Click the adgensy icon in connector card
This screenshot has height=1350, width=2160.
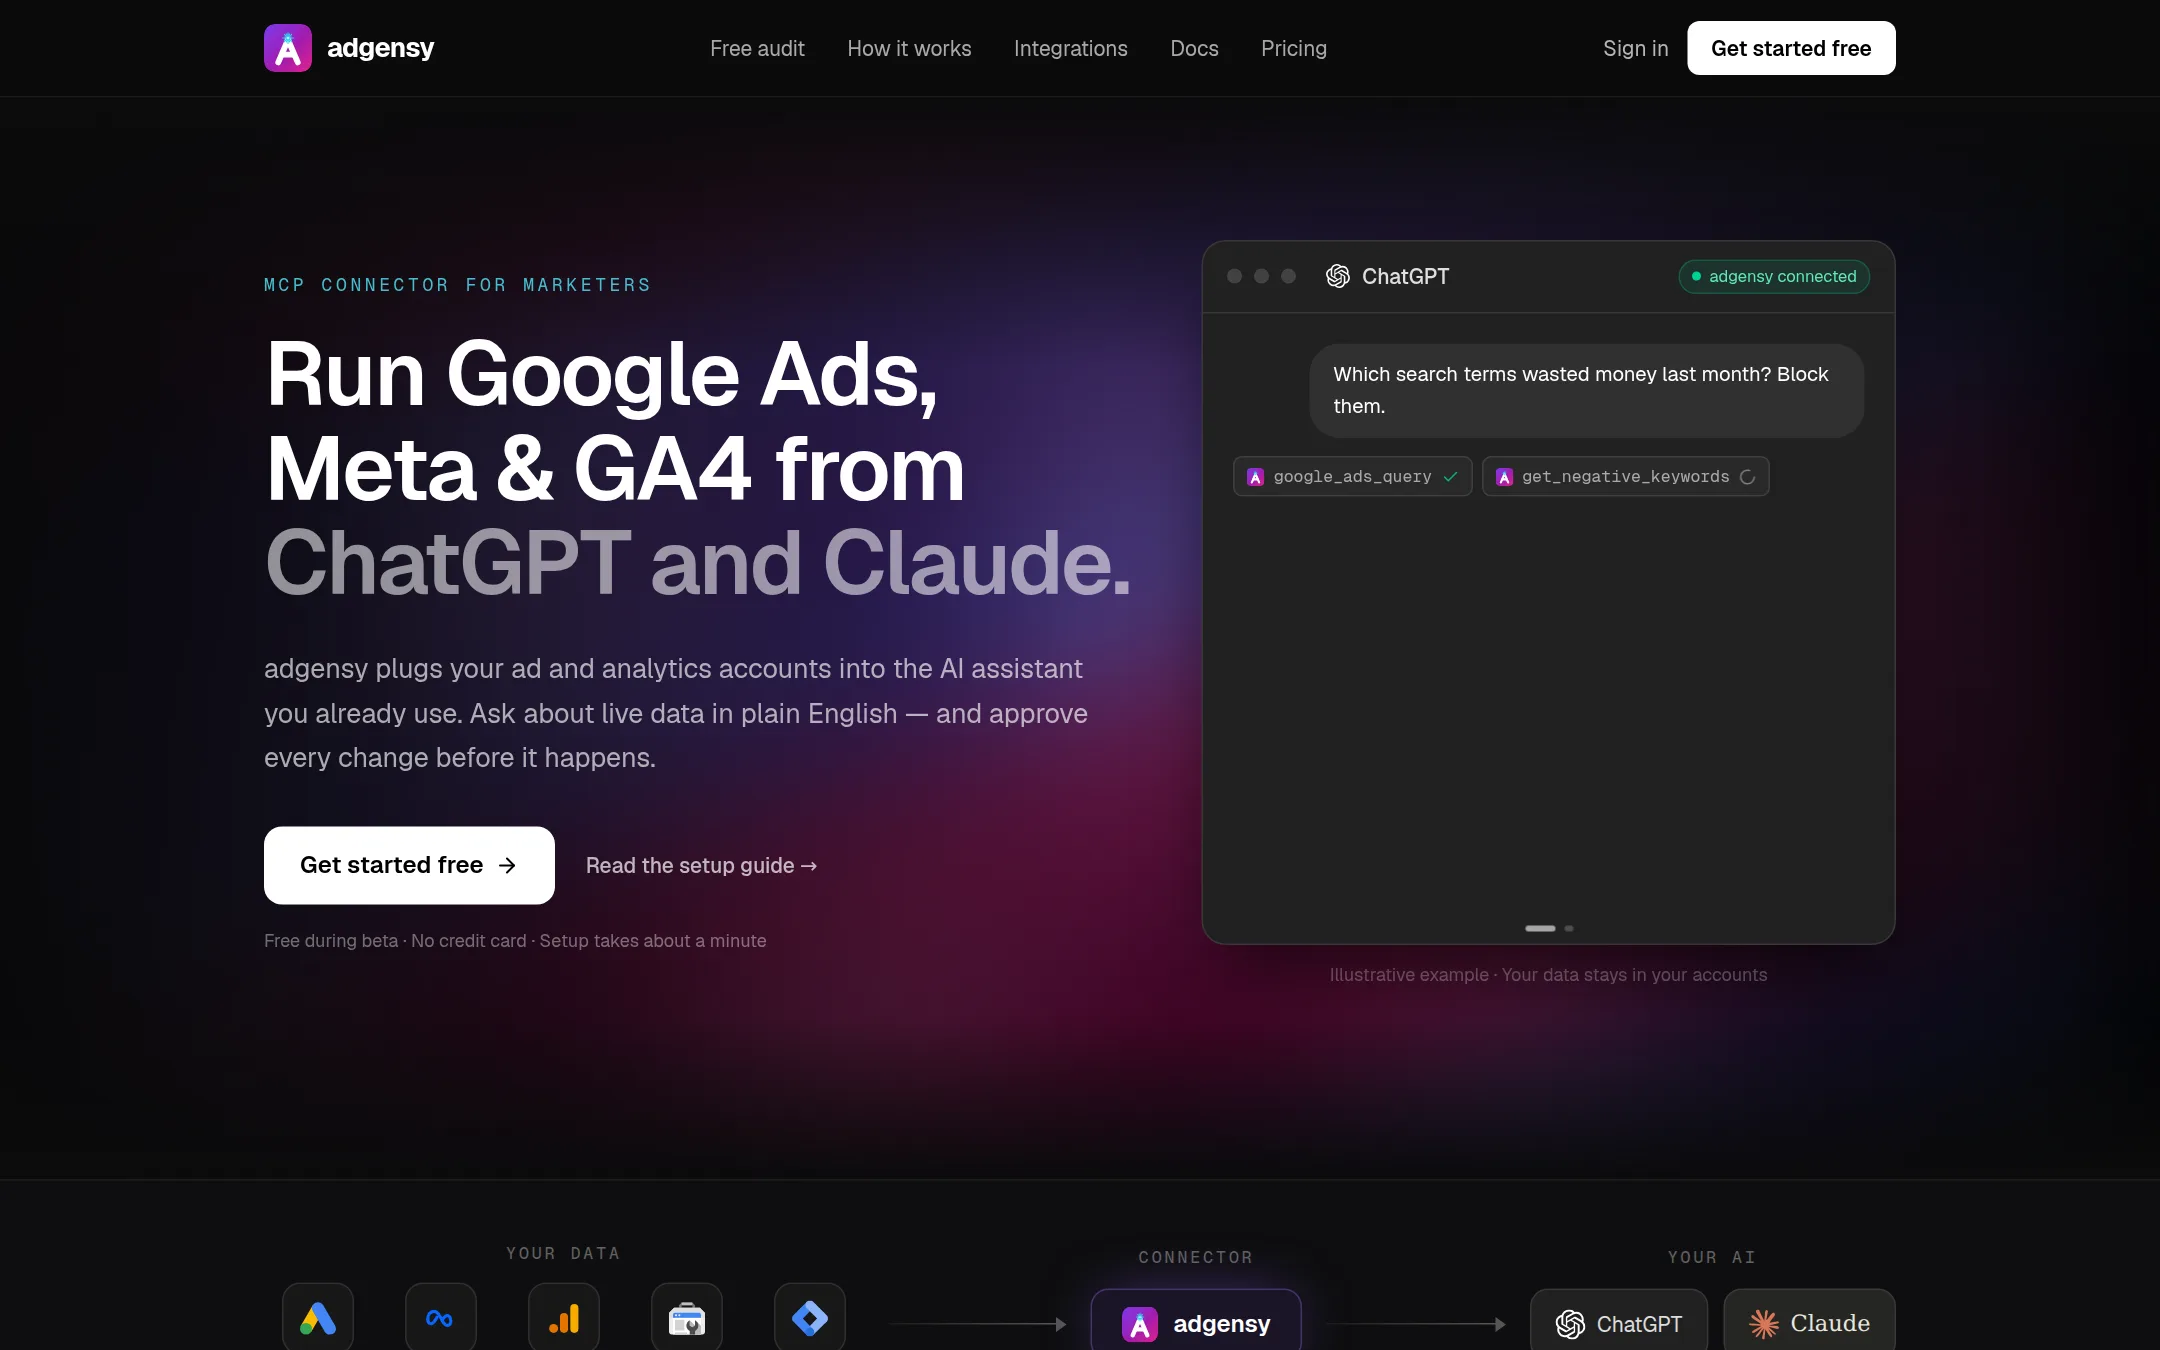coord(1140,1324)
